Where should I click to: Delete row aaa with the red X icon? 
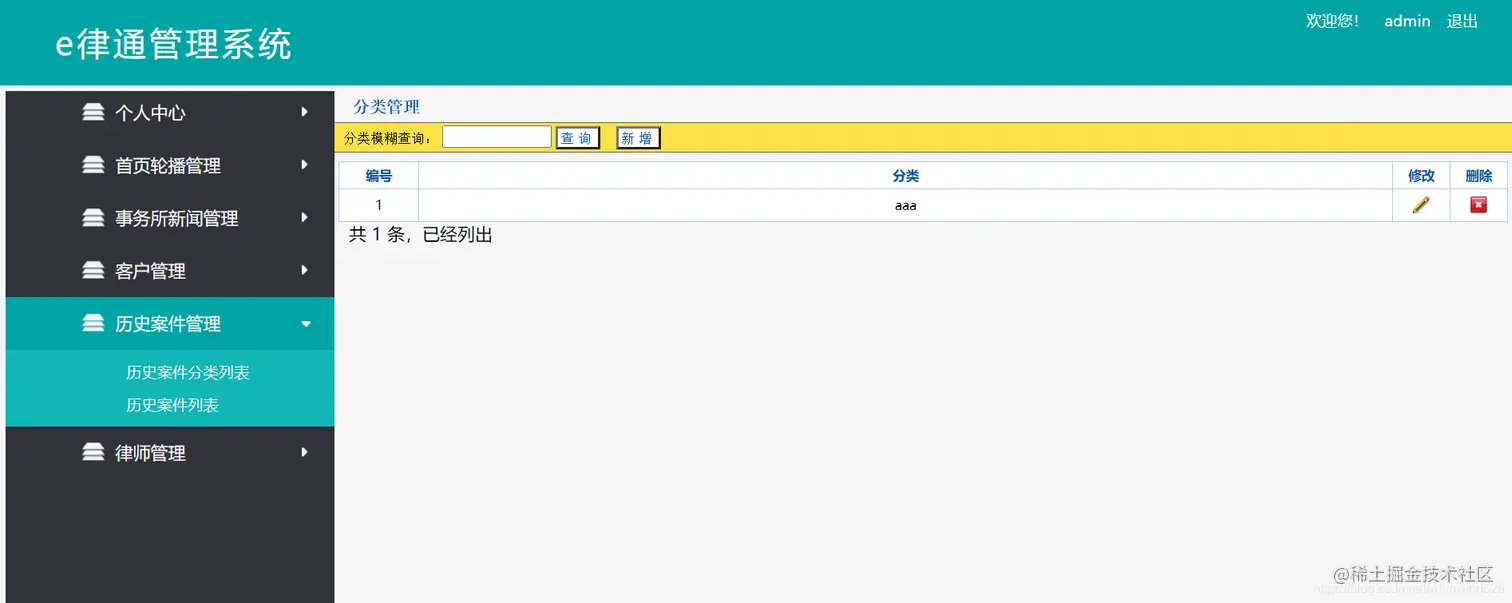tap(1478, 205)
